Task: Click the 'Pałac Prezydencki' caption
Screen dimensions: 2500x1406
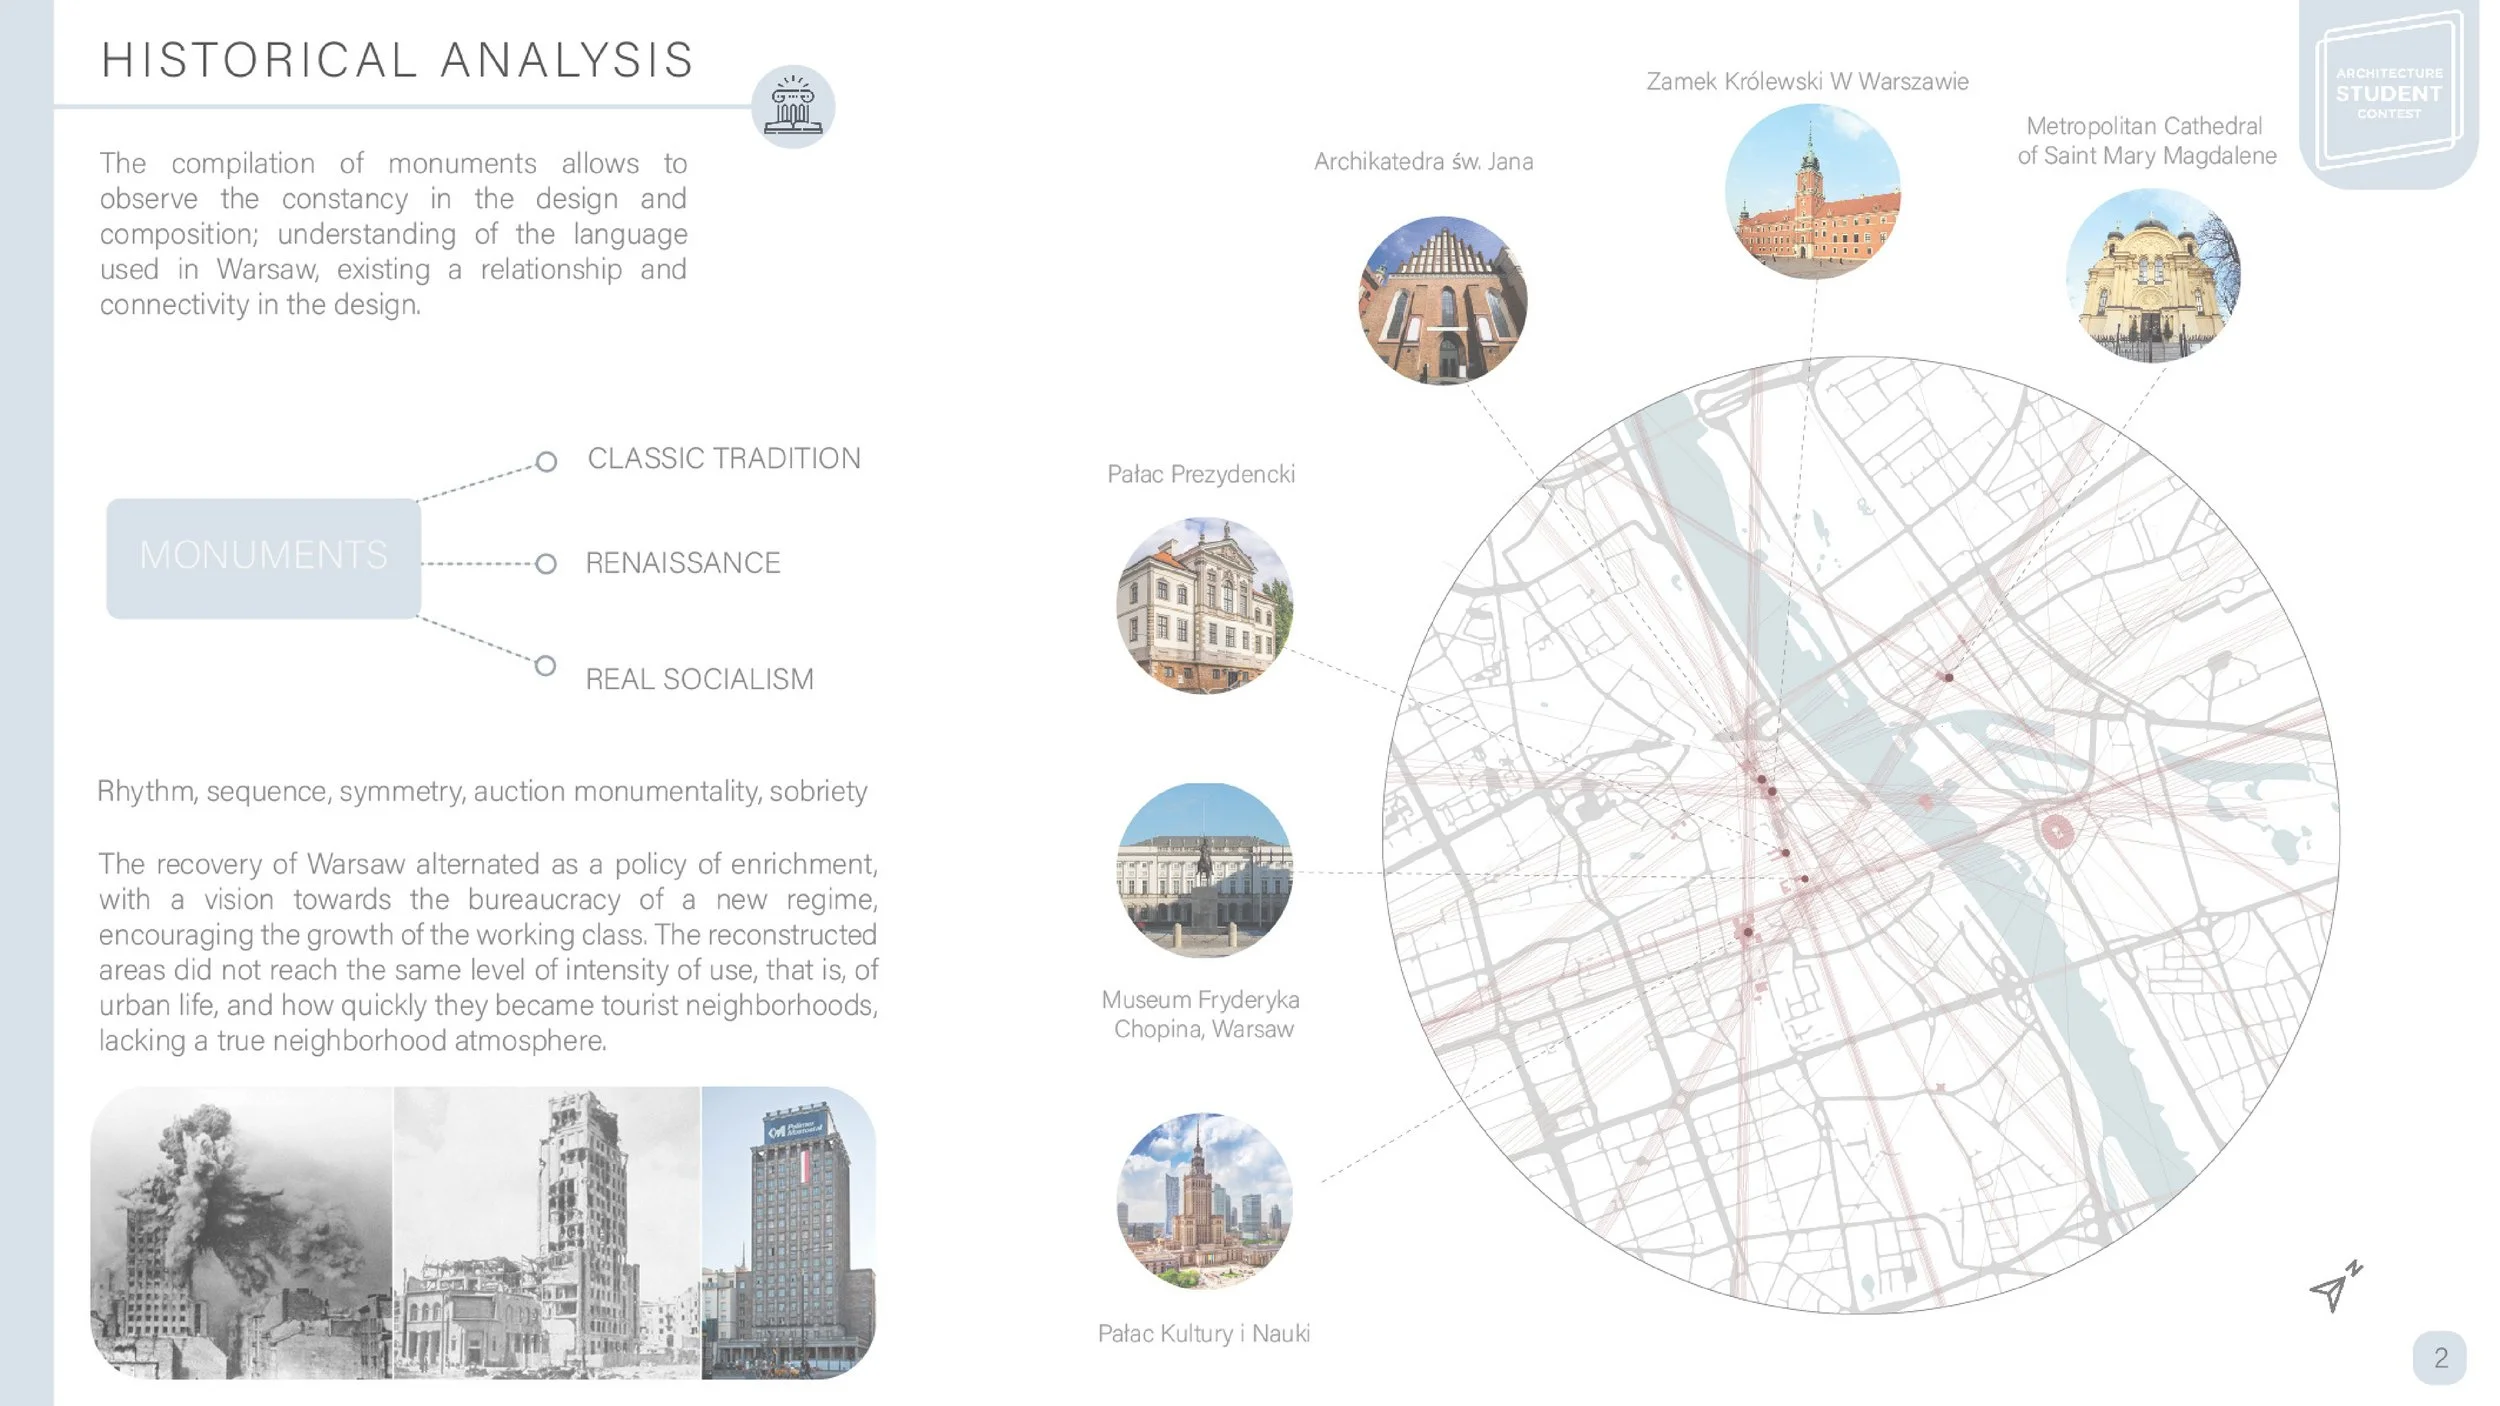Action: (1200, 474)
